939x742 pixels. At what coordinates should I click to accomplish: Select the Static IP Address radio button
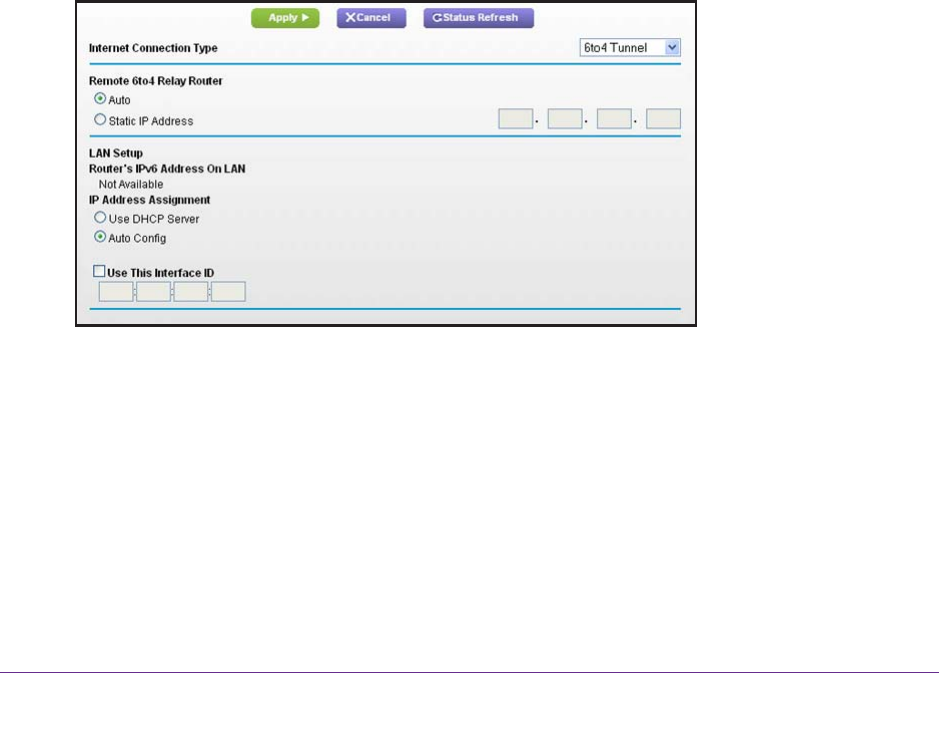click(x=100, y=120)
